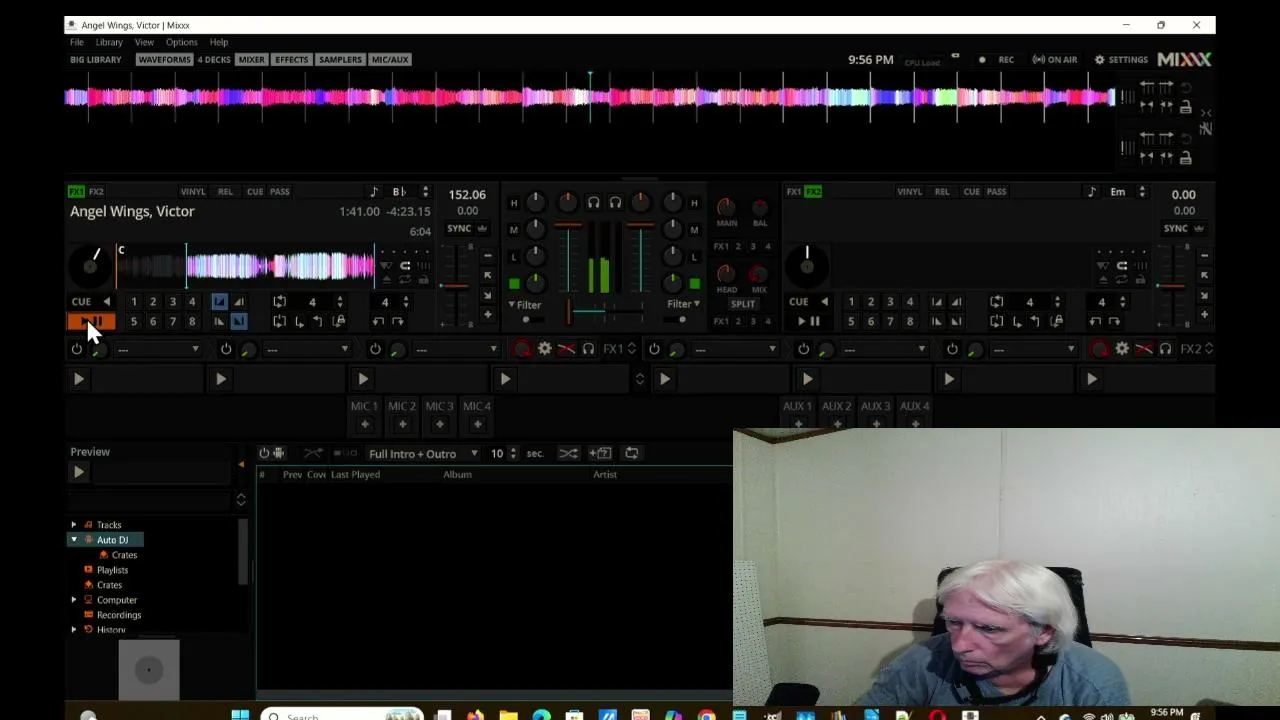The width and height of the screenshot is (1280, 720).
Task: Toggle the first FX1 effect power icon
Action: [76, 349]
